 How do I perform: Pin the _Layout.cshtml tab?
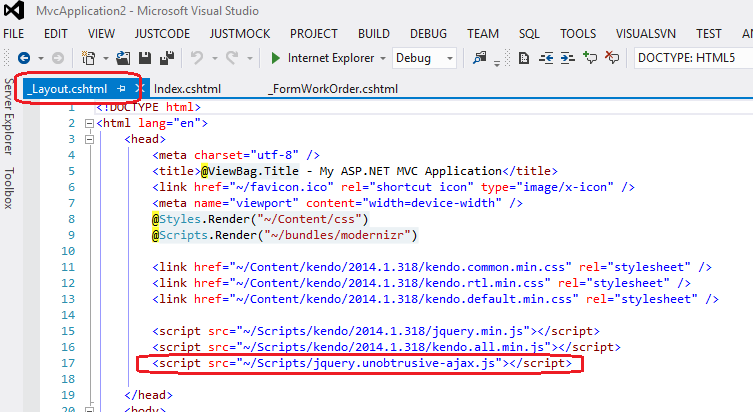[x=121, y=88]
